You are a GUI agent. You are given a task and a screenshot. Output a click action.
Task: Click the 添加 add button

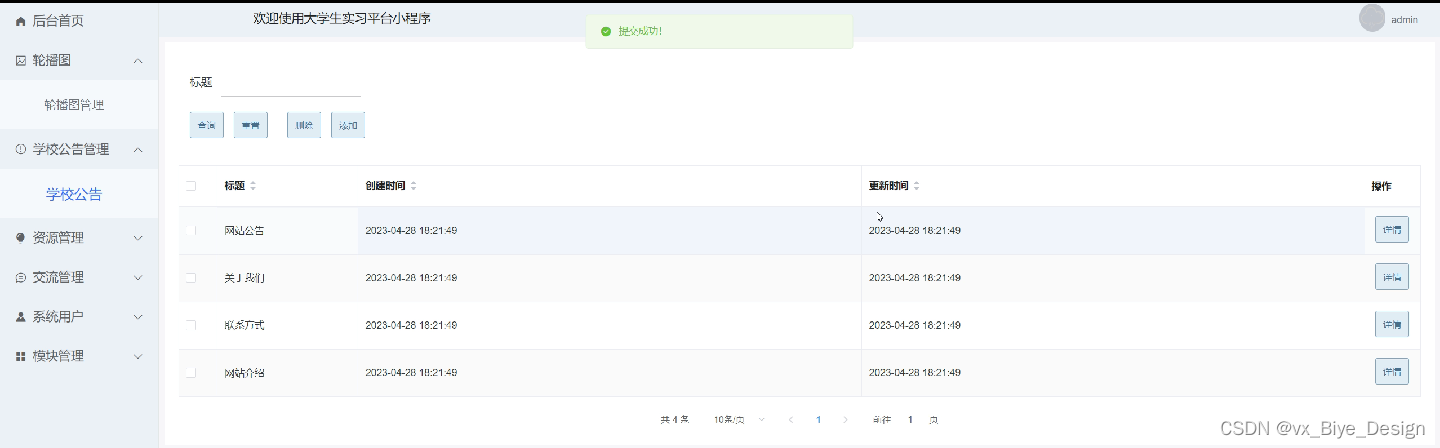348,125
